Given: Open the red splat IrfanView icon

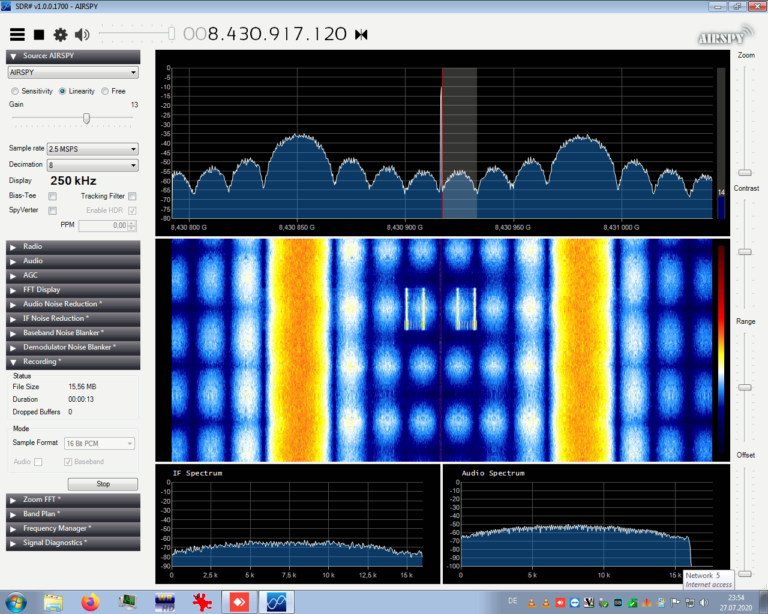Looking at the screenshot, I should coord(202,602).
